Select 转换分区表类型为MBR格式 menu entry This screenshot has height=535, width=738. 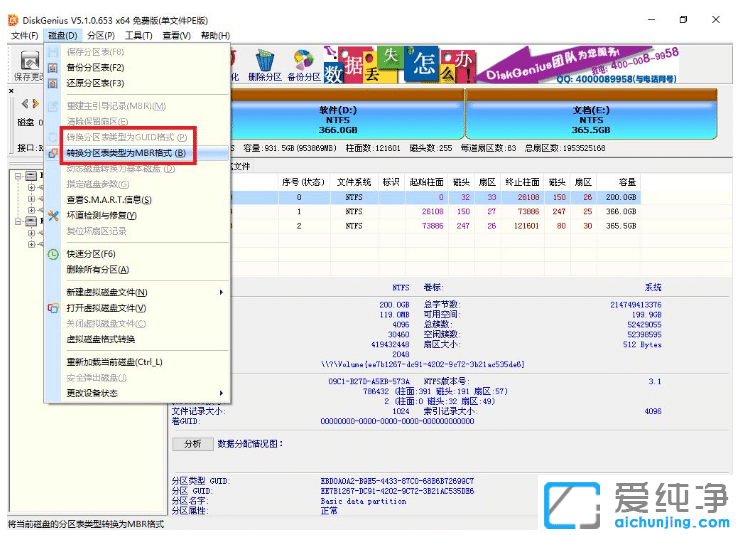click(x=125, y=153)
